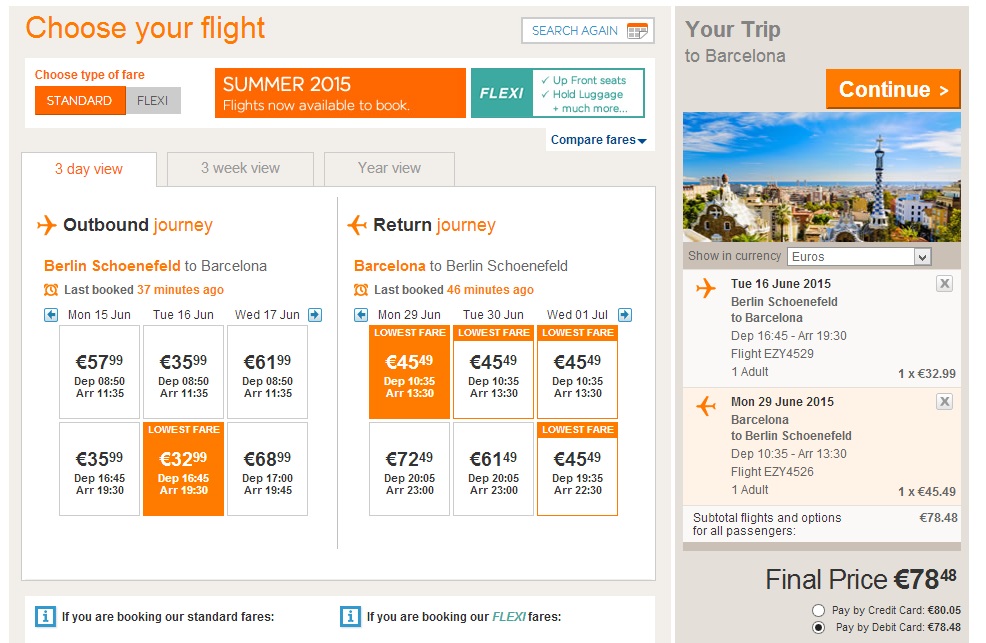
Task: Select Pay by Debit Card option
Action: coord(819,628)
